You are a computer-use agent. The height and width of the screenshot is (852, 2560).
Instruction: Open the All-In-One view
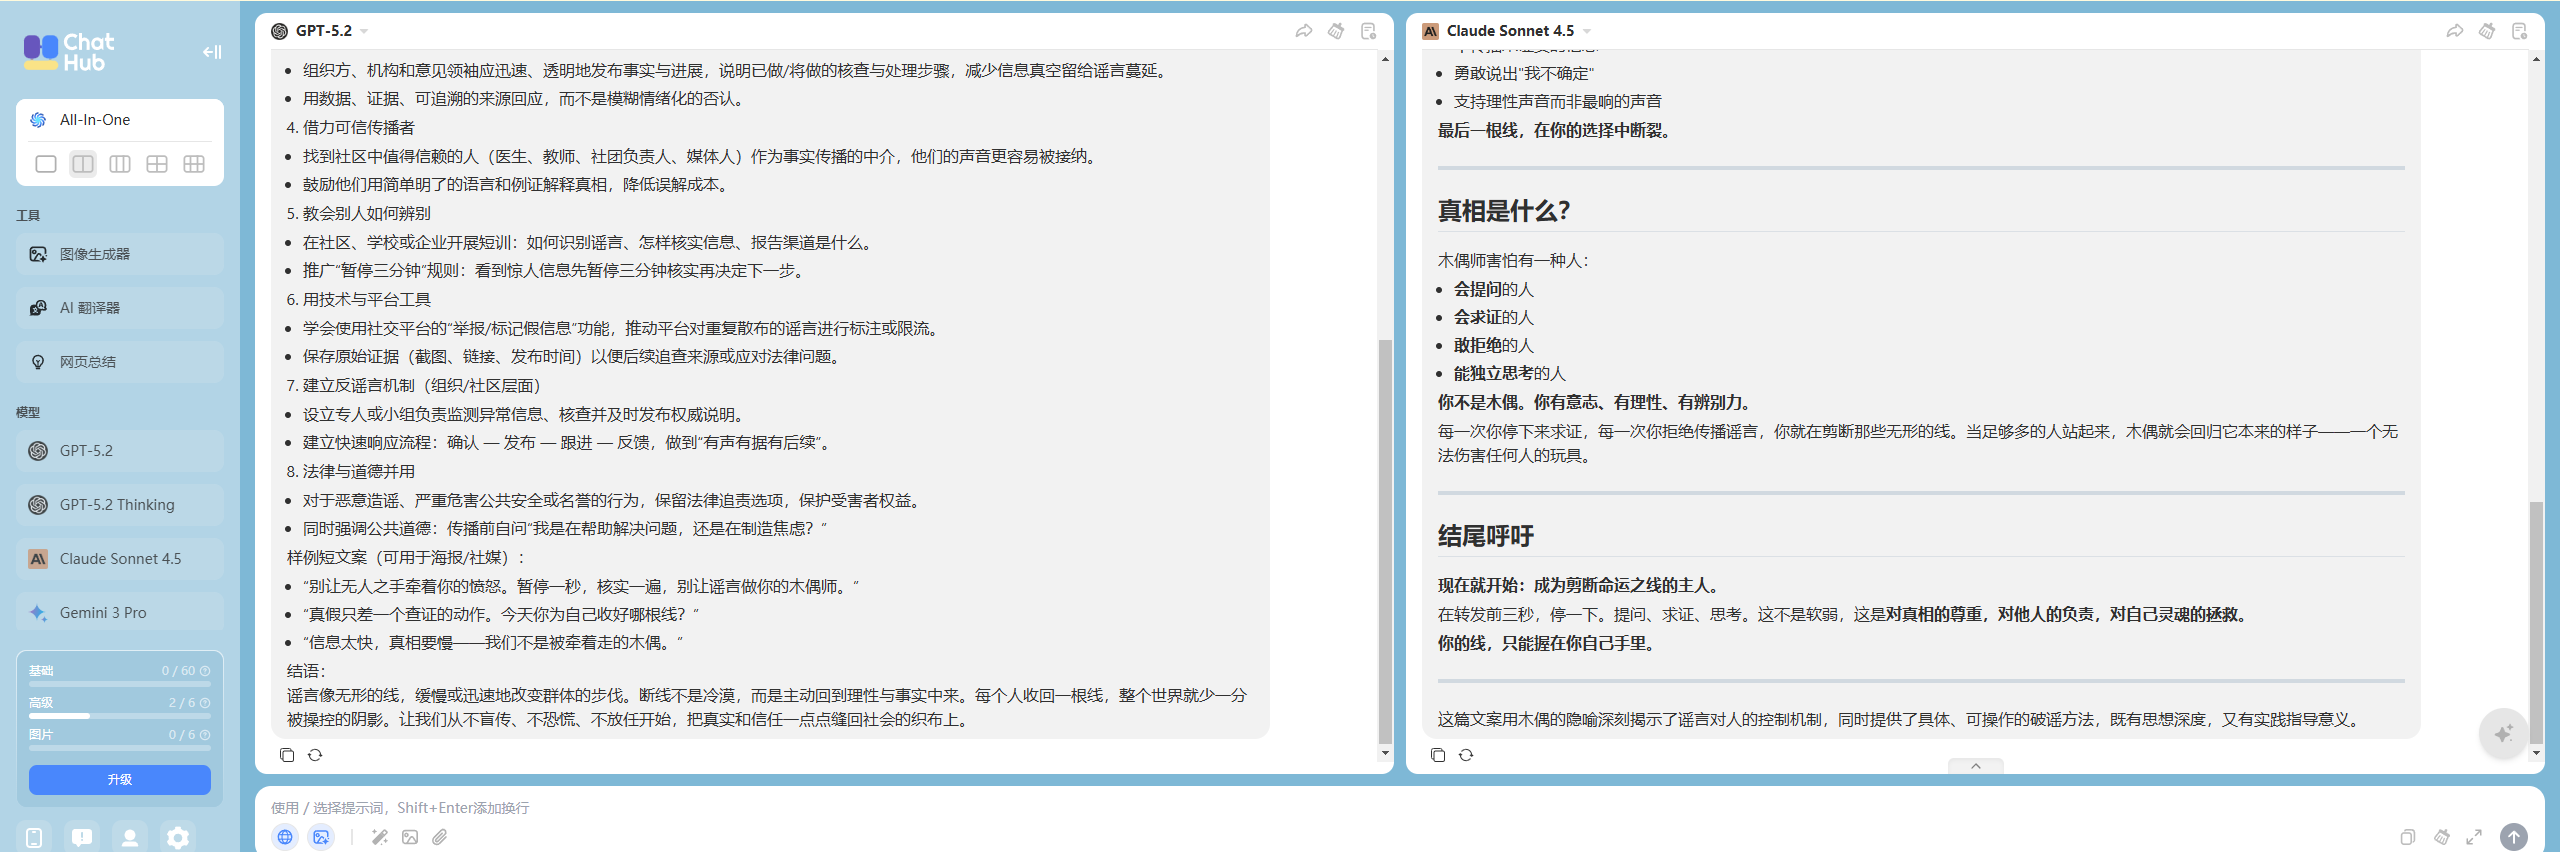(x=120, y=120)
